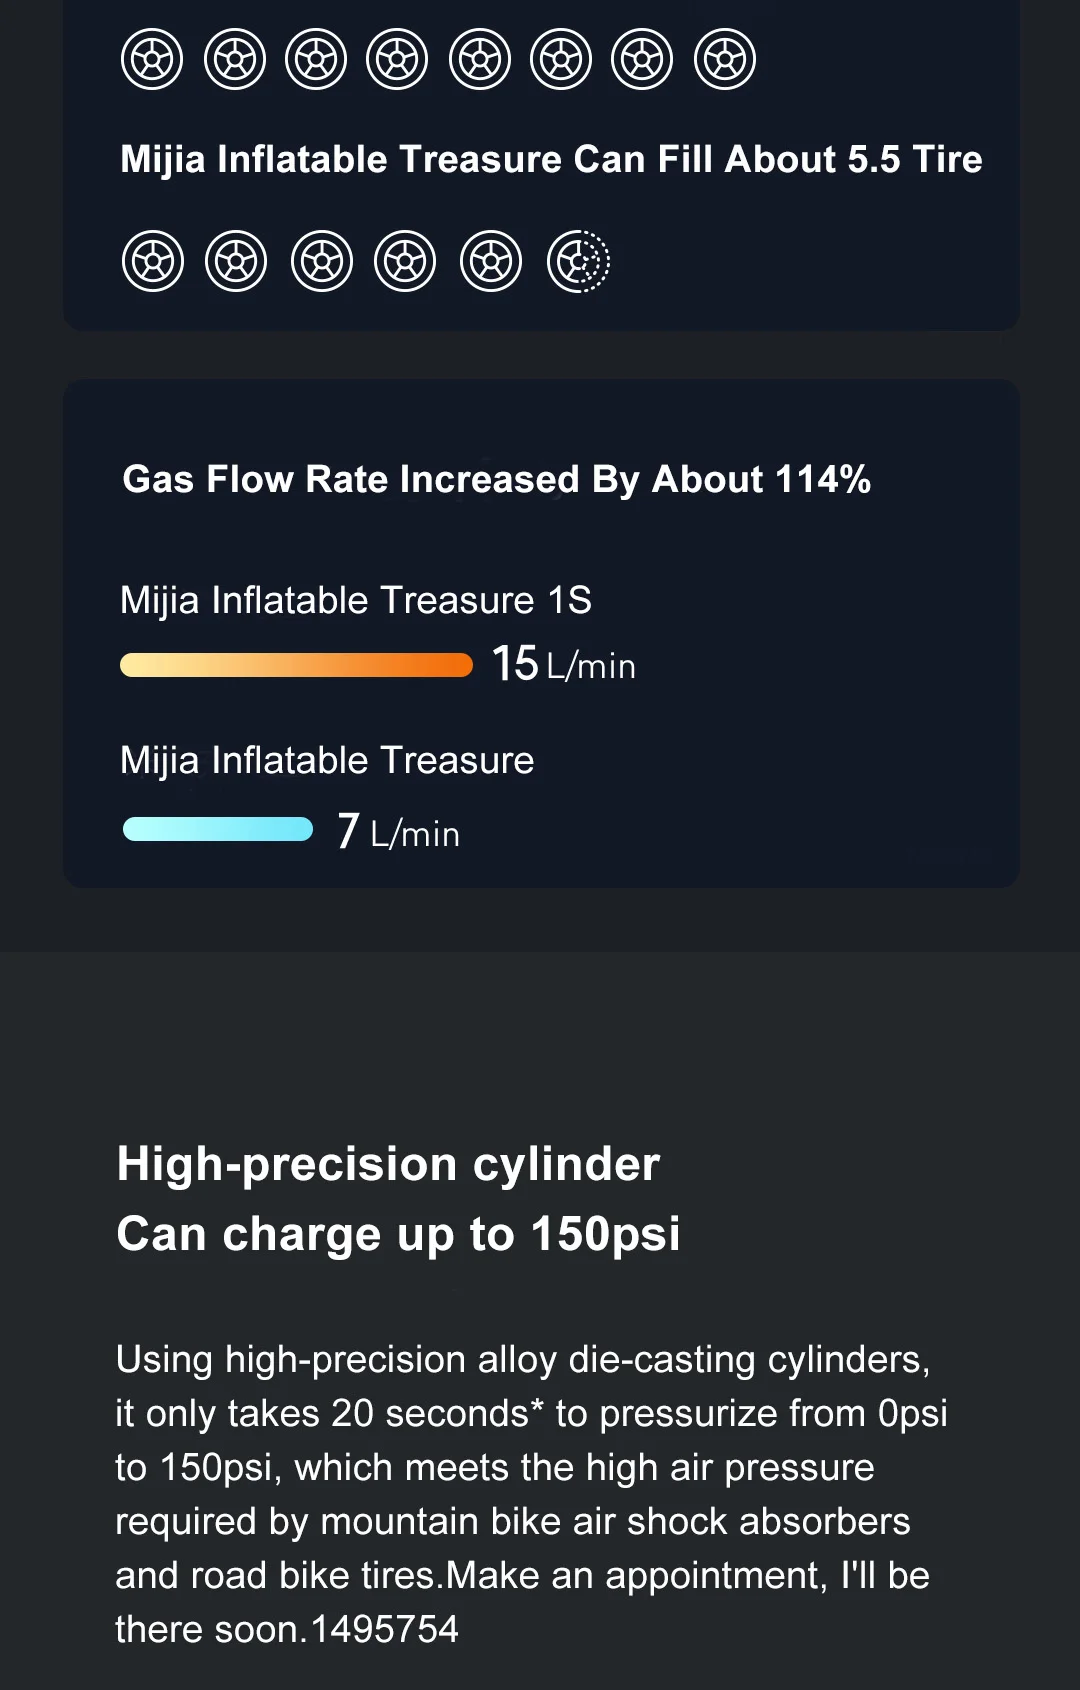The height and width of the screenshot is (1690, 1080).
Task: Click third tire icon under the 5.5 Tire heading
Action: tap(322, 262)
